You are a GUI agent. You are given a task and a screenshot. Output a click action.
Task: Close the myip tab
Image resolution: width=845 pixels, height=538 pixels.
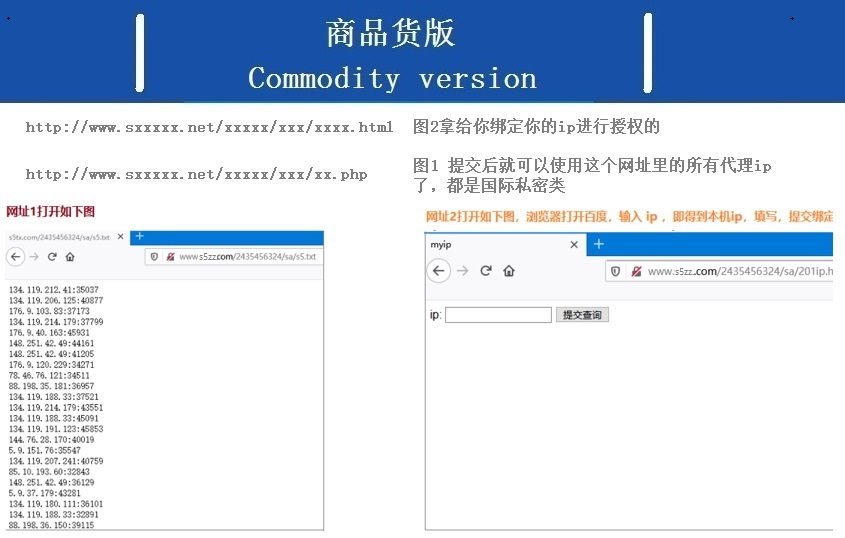click(x=574, y=245)
